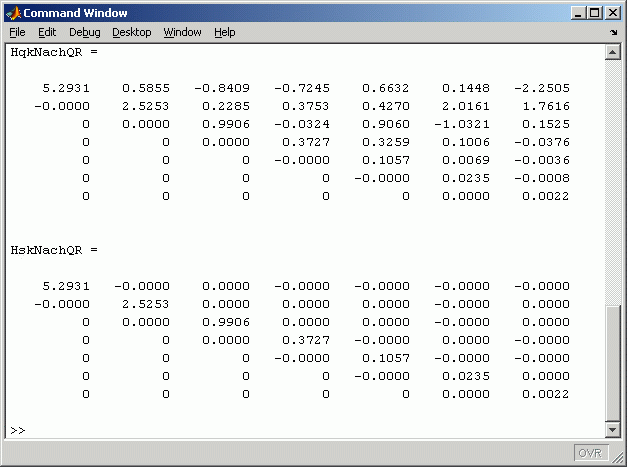Click the MATLAB logo in the title bar
Viewport: 627px width, 467px height.
click(13, 13)
